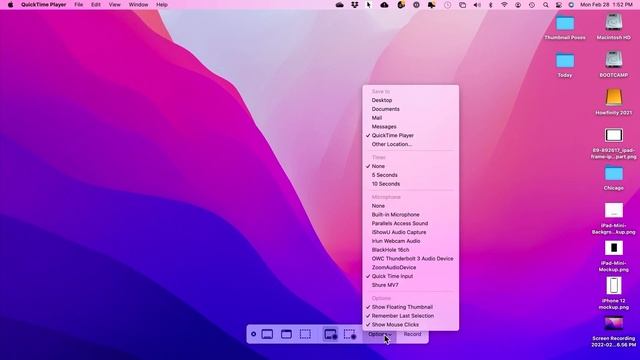The height and width of the screenshot is (360, 640).
Task: Select Record Selected Portion icon in toolbar
Action: point(350,334)
